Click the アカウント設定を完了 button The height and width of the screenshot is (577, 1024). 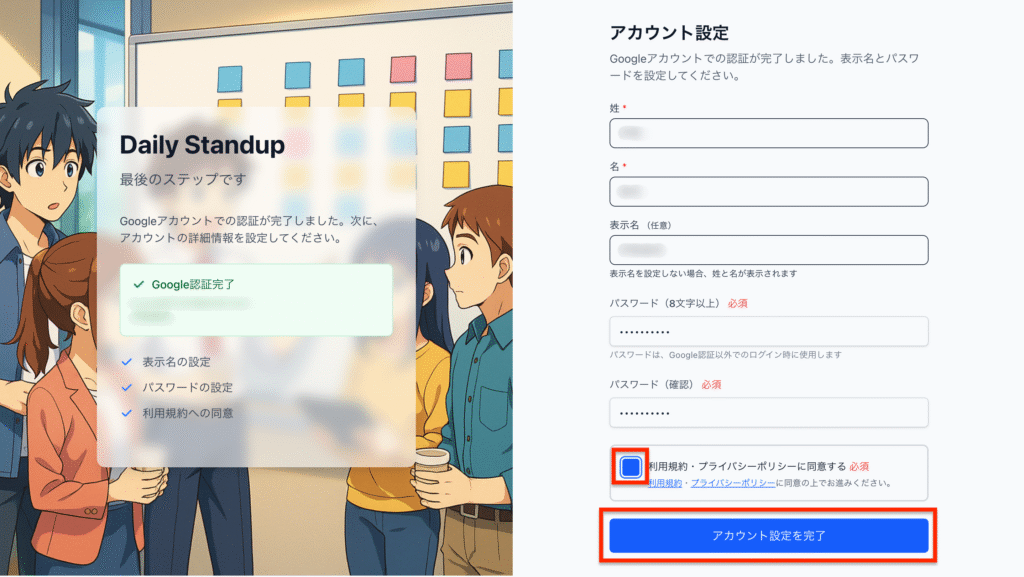769,536
